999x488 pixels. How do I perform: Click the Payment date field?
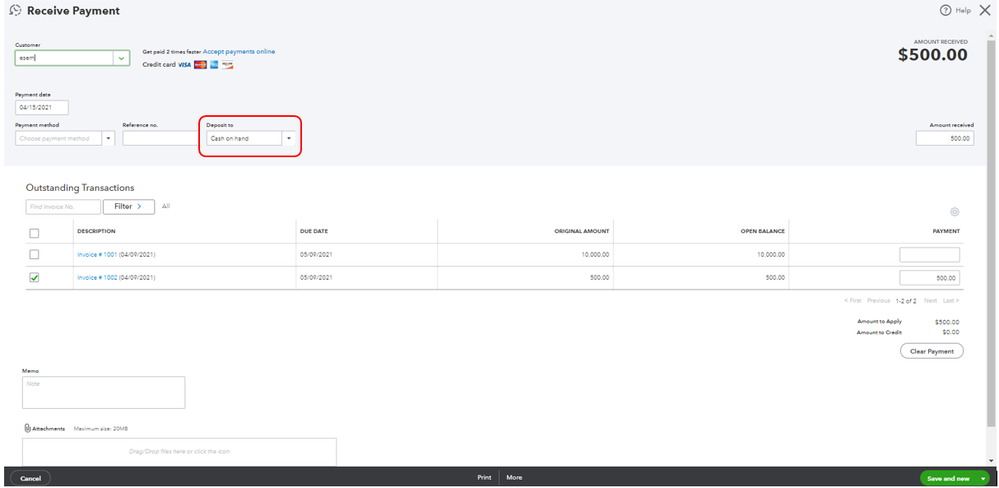click(42, 108)
